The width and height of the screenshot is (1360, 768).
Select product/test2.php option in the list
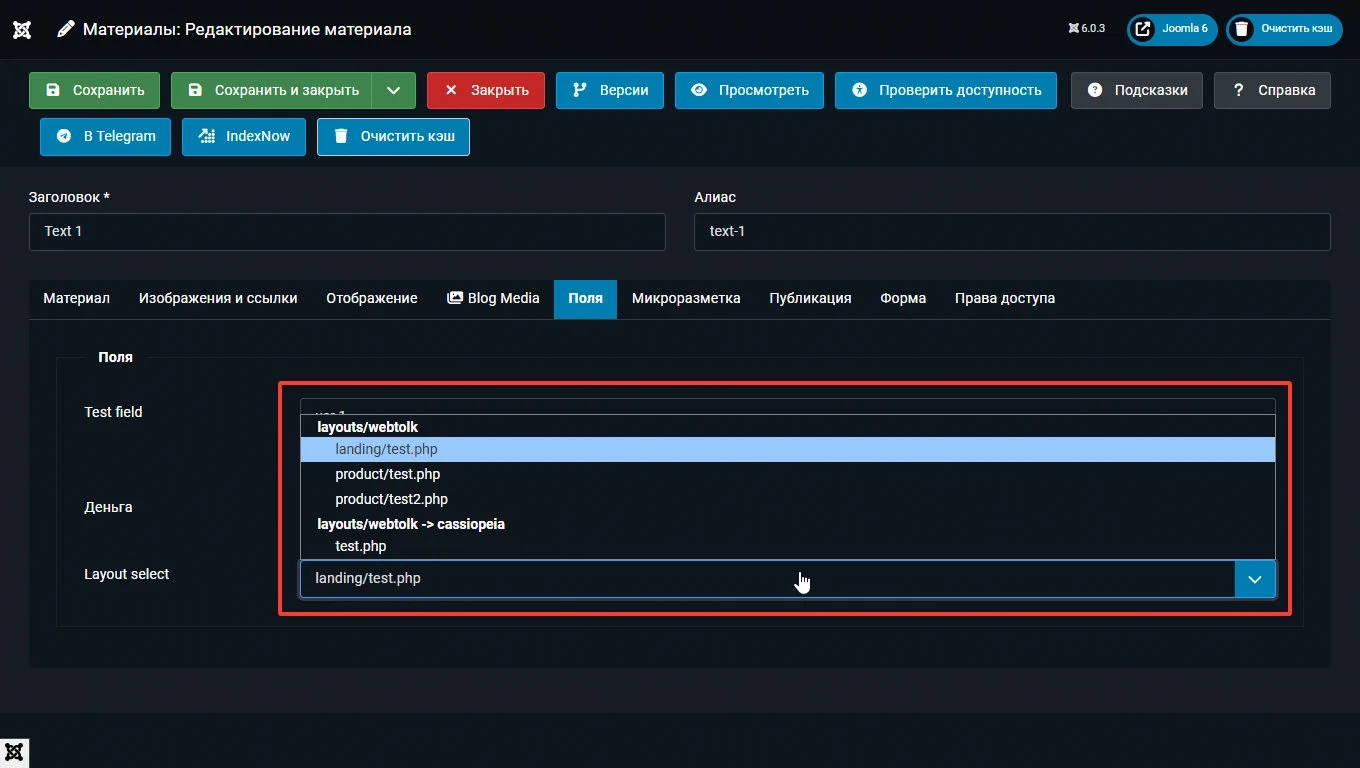(x=392, y=499)
